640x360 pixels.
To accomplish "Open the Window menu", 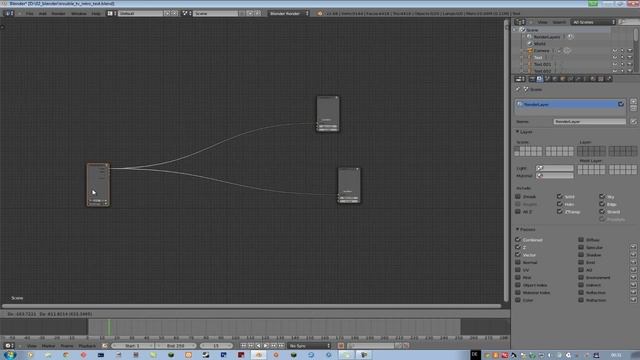I will (79, 13).
